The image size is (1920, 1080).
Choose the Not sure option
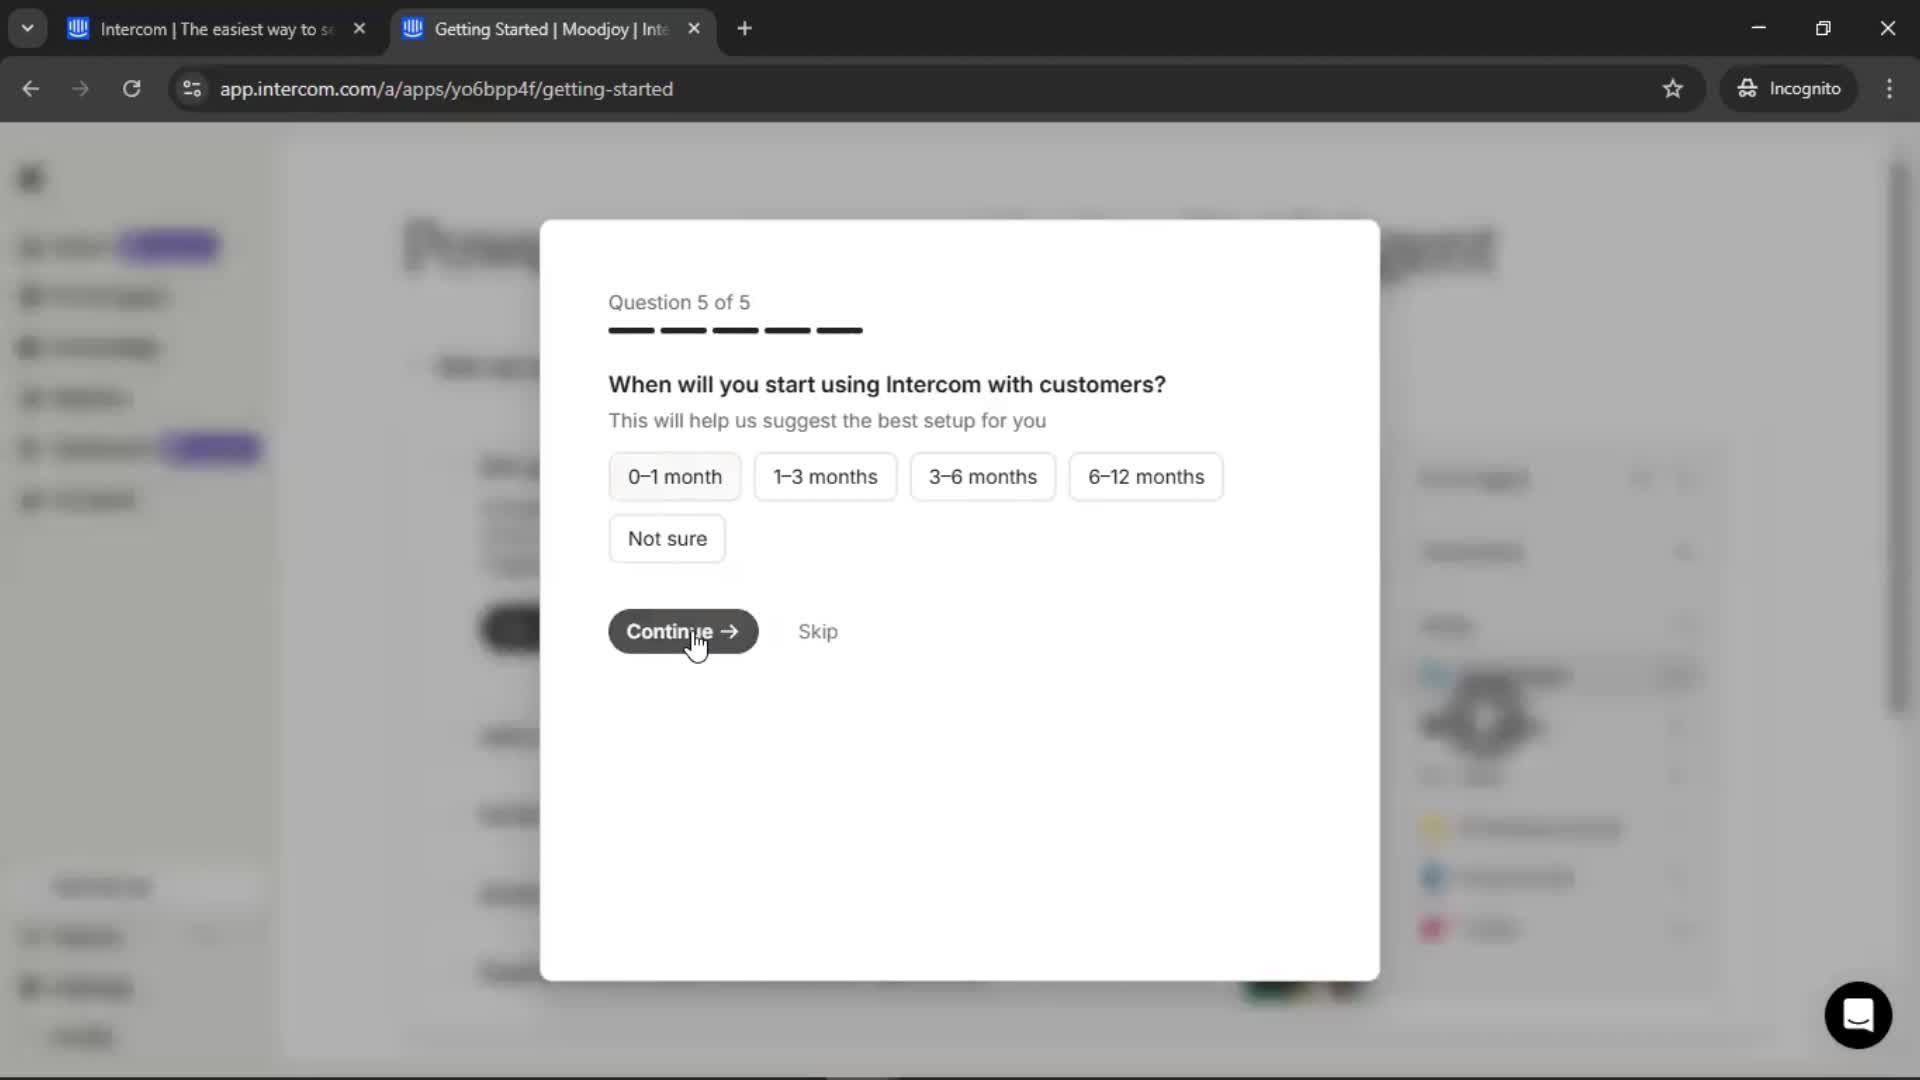[x=667, y=539]
